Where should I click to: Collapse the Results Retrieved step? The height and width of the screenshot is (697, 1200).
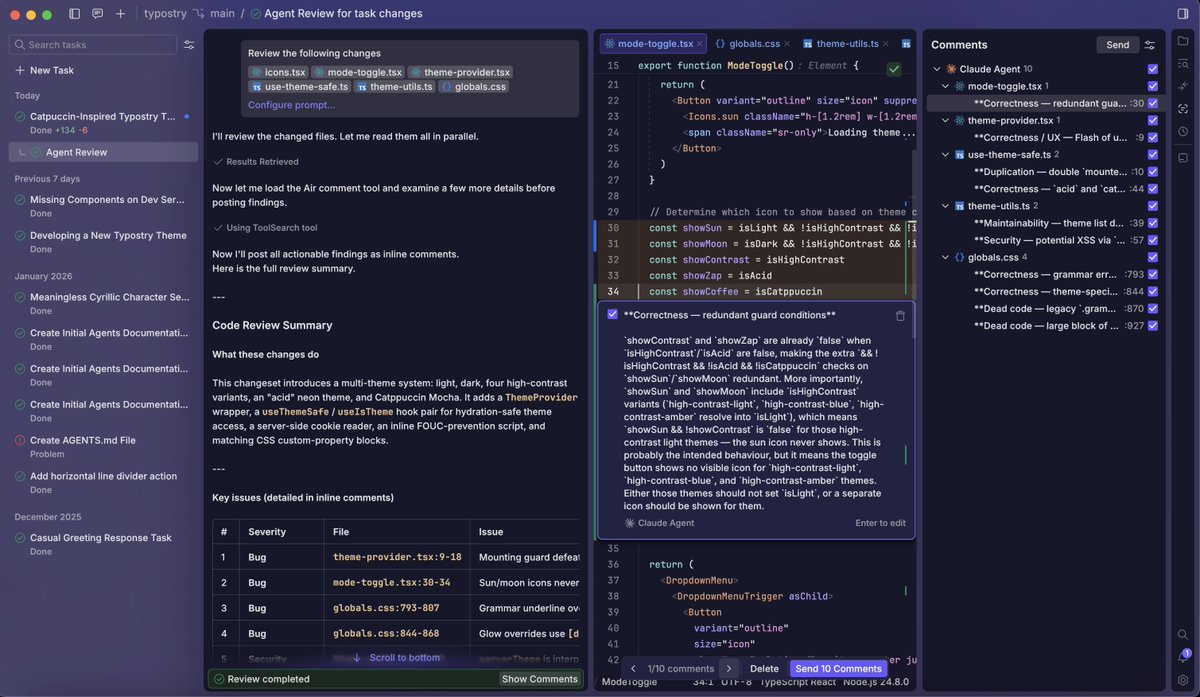click(255, 161)
